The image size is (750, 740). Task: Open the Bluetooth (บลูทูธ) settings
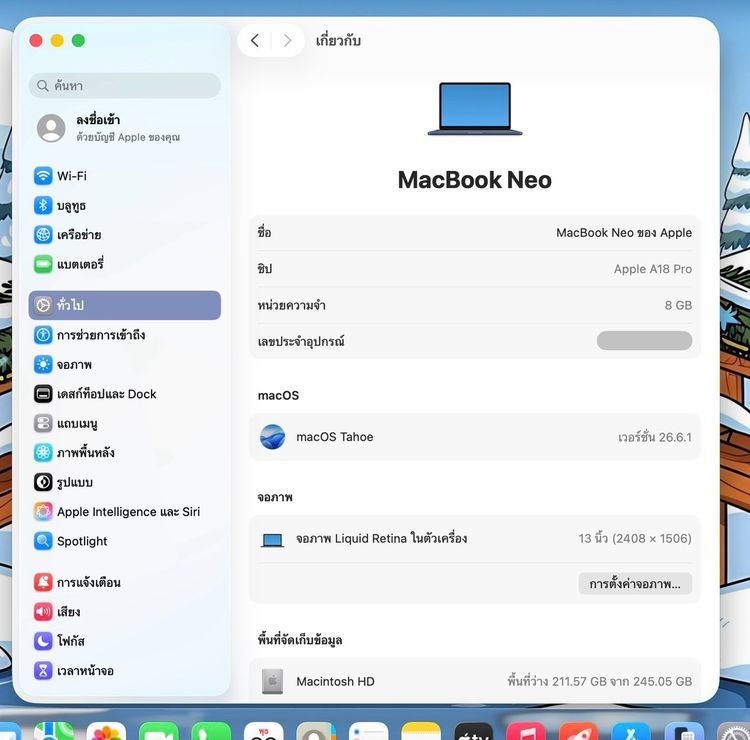coord(124,206)
